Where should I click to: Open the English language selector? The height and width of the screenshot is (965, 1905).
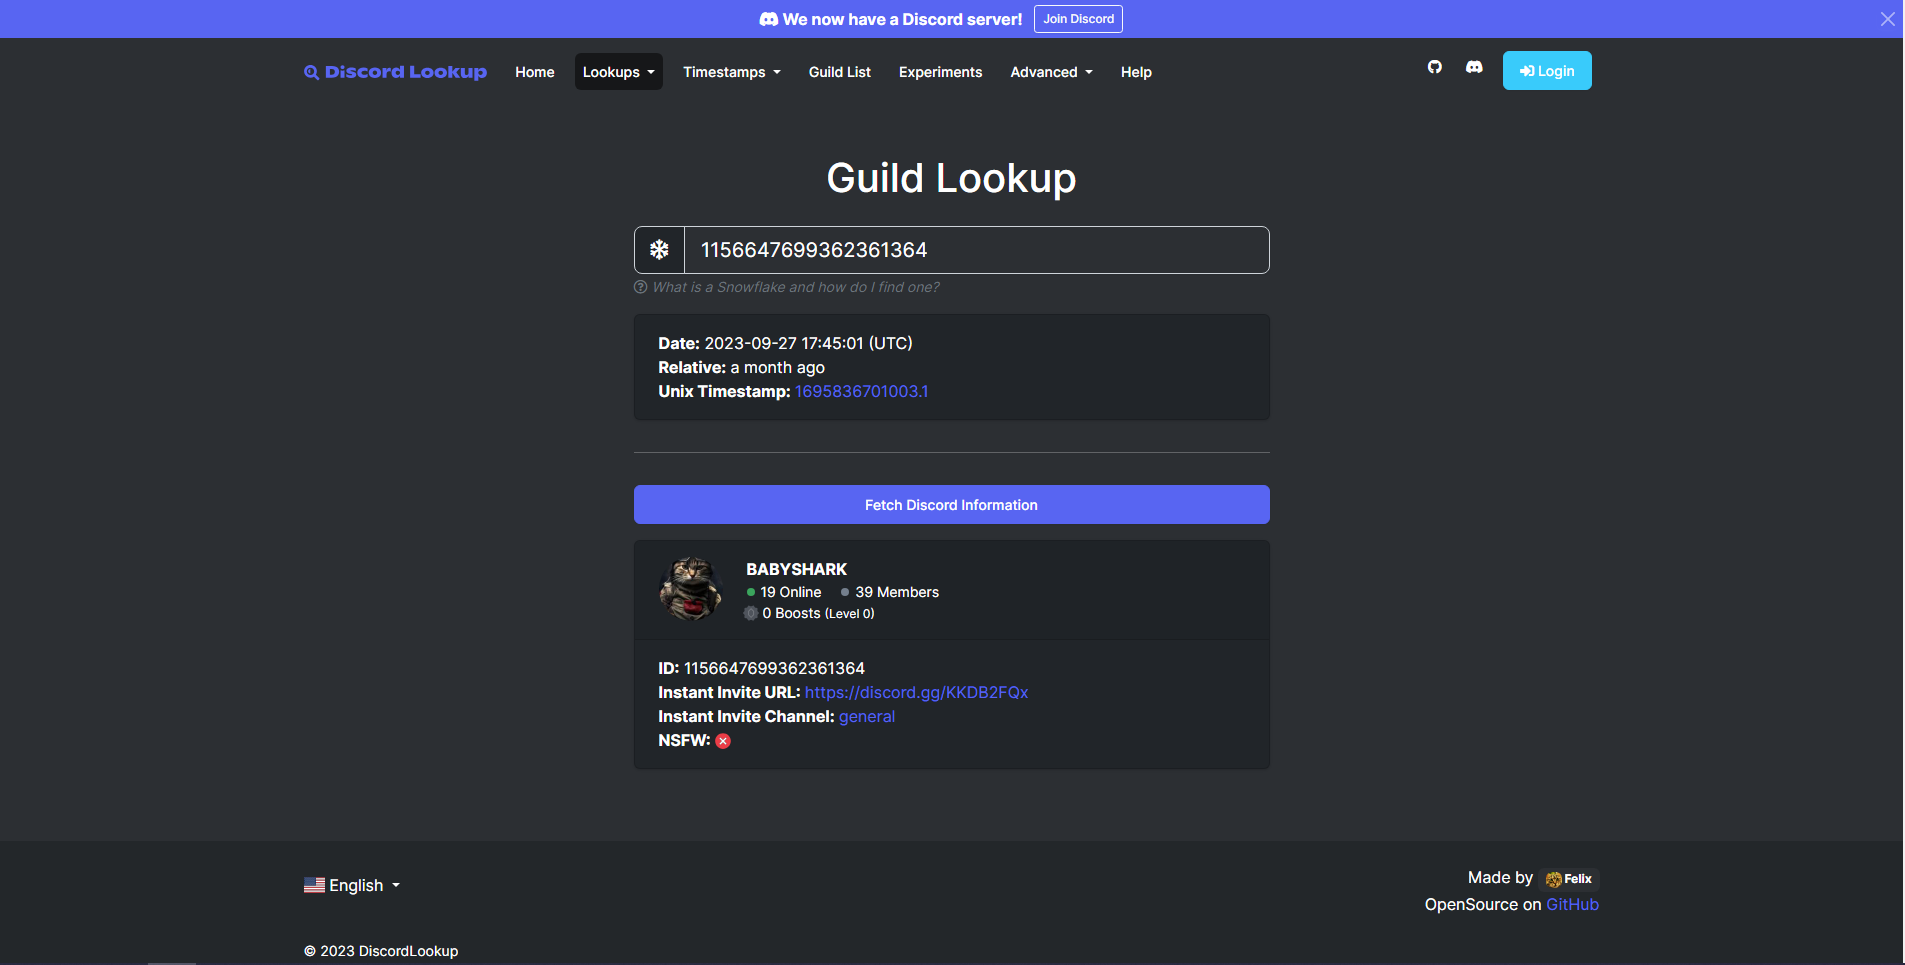[352, 885]
